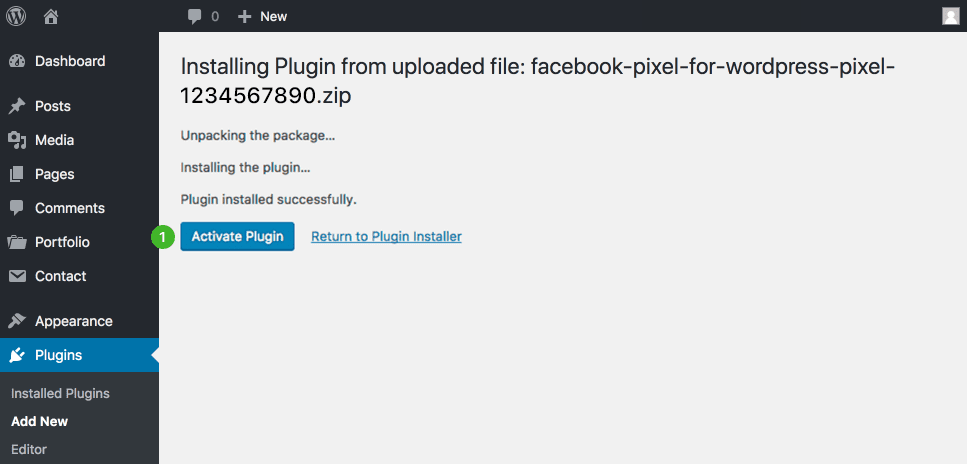Open the New content menu
967x464 pixels.
click(x=263, y=16)
